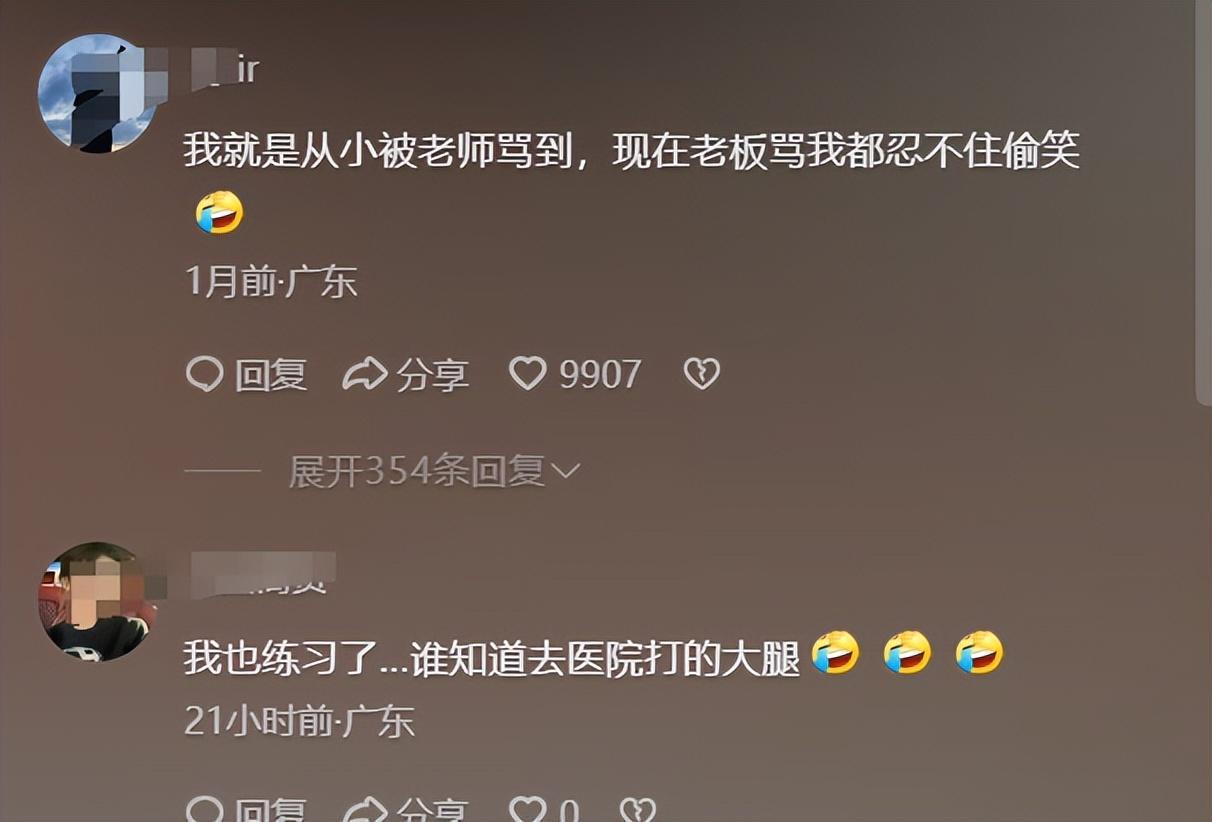Click the reply bubble icon under first comment

(x=205, y=375)
